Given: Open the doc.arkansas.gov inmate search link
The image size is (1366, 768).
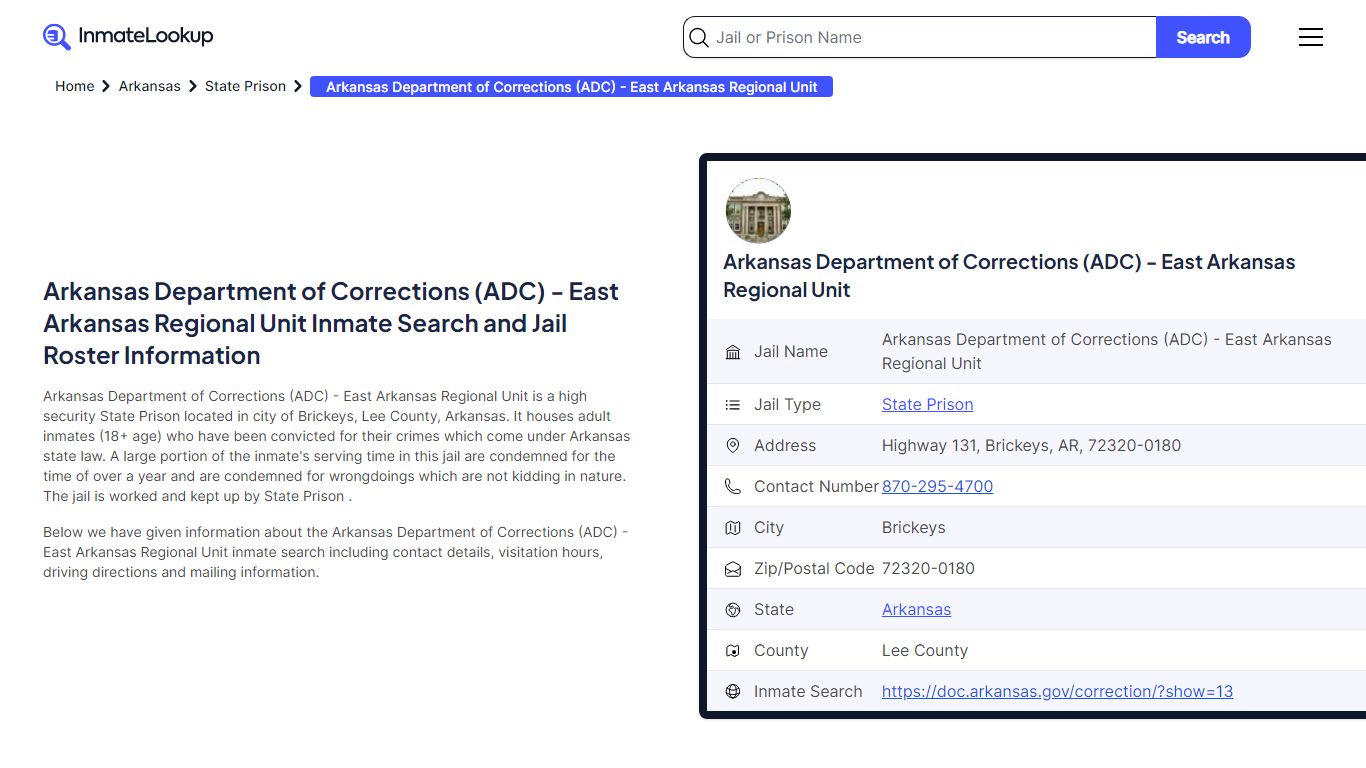Looking at the screenshot, I should pos(1057,692).
